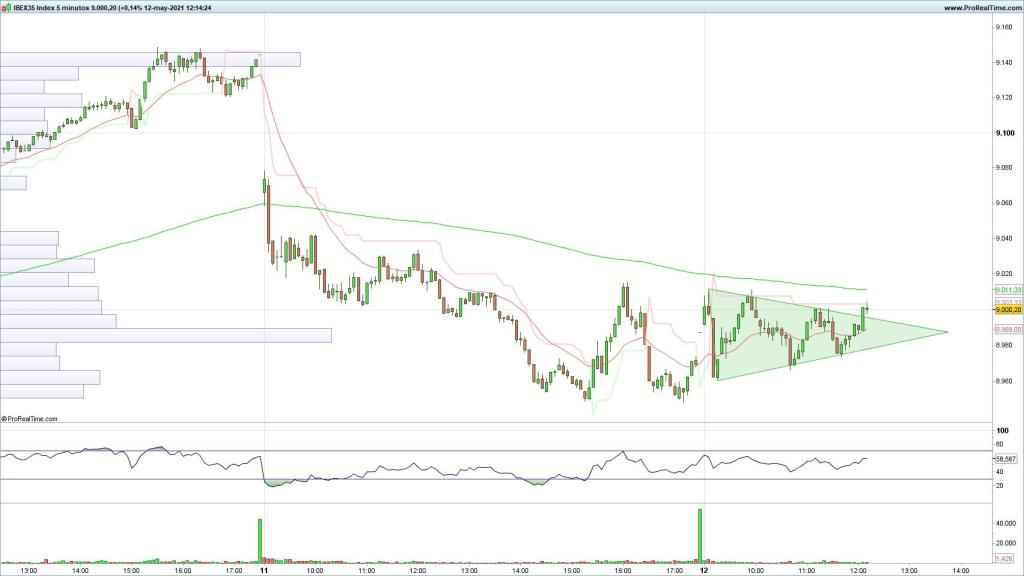Click the © ProRealTime.com watermark
Viewport: 1024px width, 576px height.
click(x=31, y=419)
